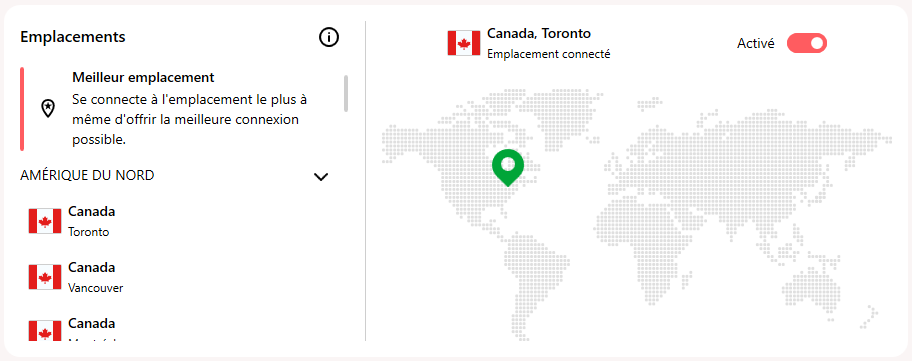Select the Canada flag for Vancouver entry
The height and width of the screenshot is (361, 912).
[45, 277]
